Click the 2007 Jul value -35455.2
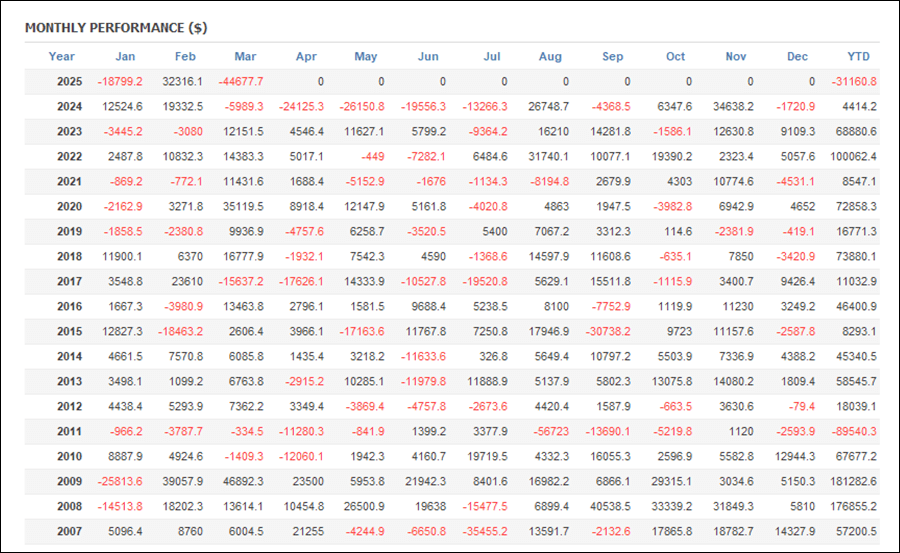Screen dimensions: 900x553 click(485, 531)
